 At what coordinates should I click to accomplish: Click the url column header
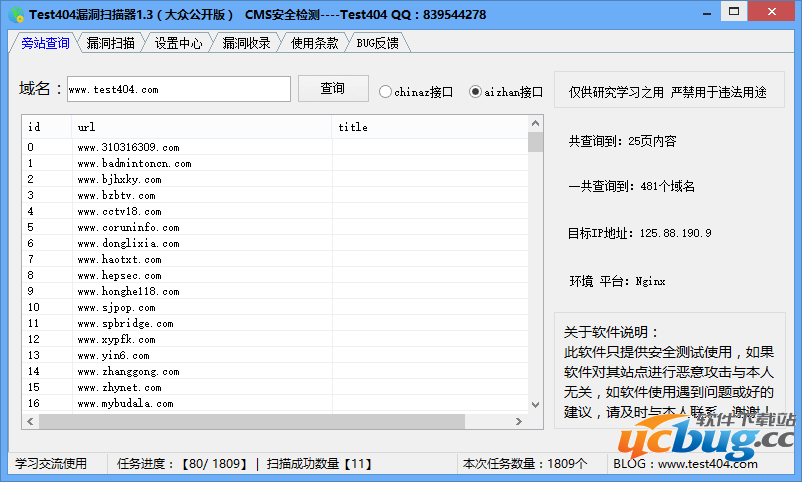tap(200, 127)
